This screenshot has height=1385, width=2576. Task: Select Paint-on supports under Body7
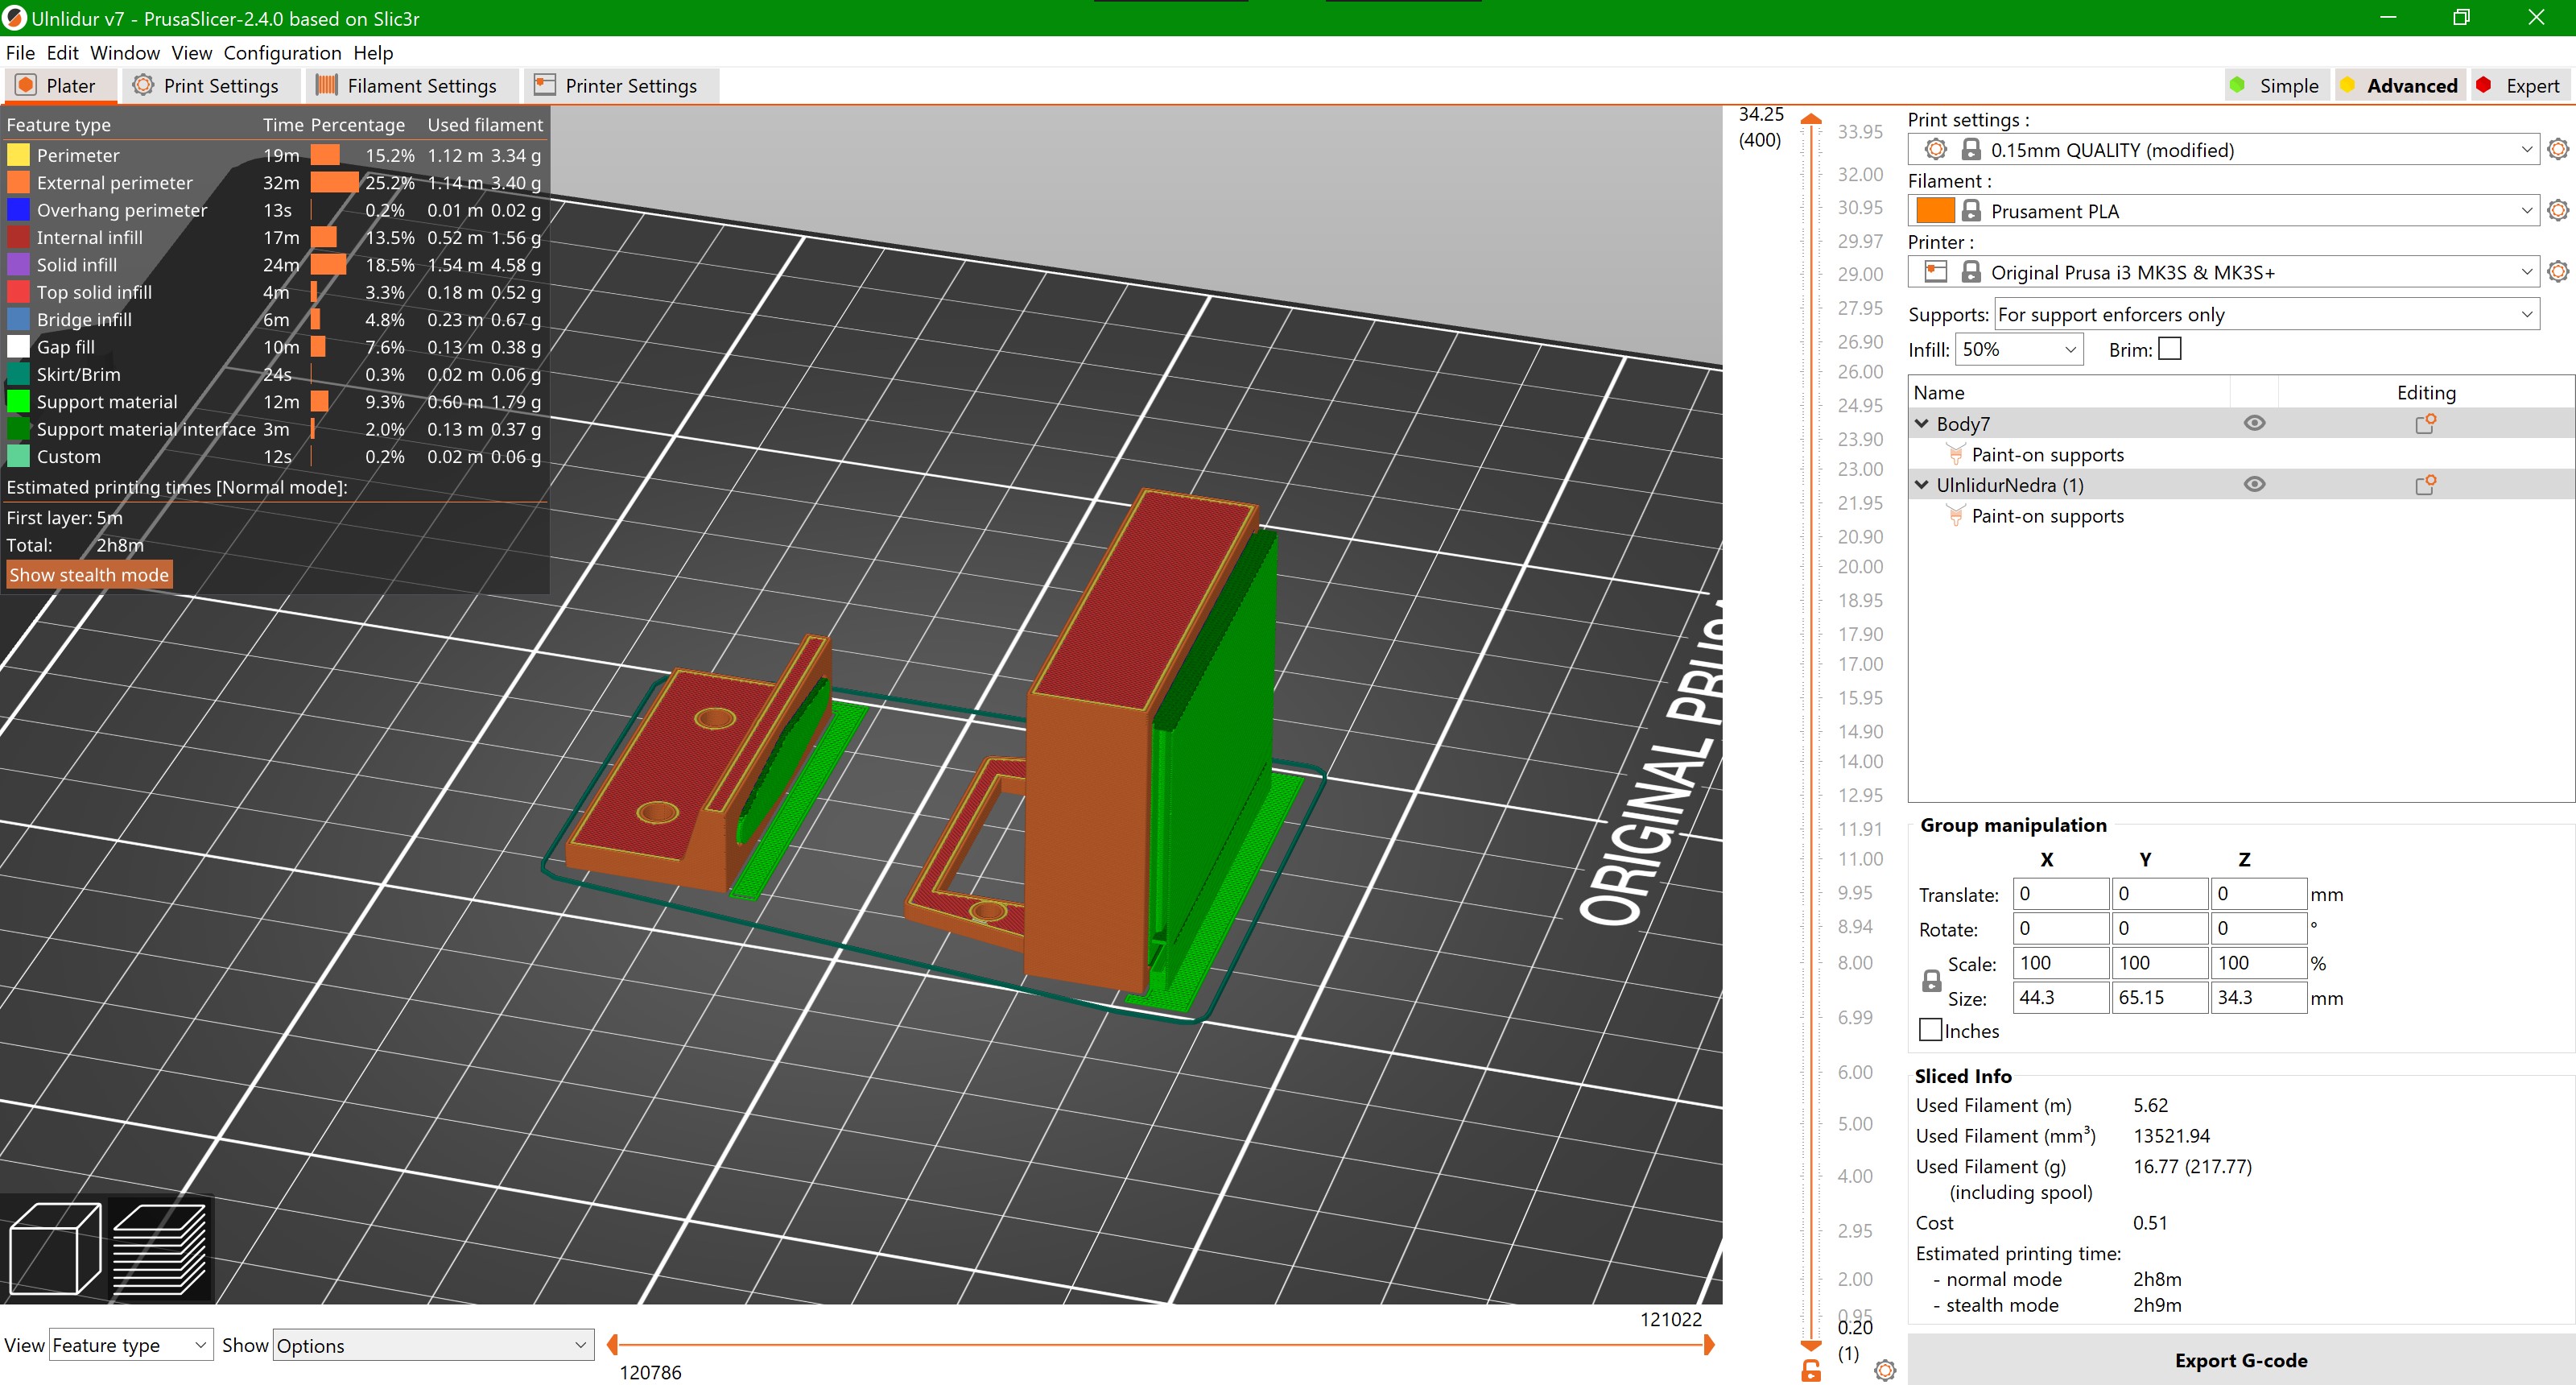(2047, 454)
